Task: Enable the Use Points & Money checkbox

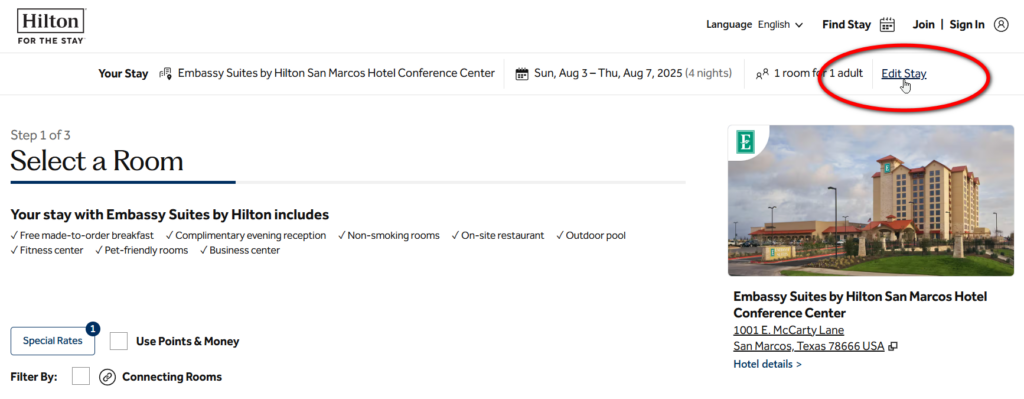Action: (x=118, y=341)
